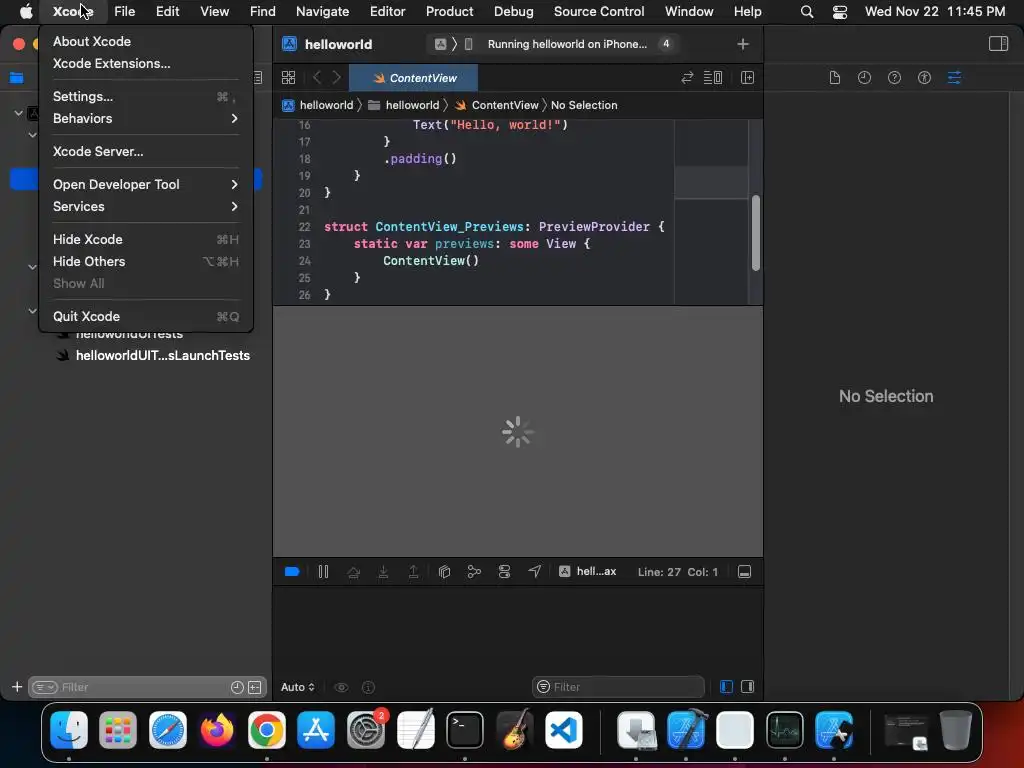Toggle source-controlled files filter
Image resolution: width=1024 pixels, height=768 pixels.
pos(255,687)
